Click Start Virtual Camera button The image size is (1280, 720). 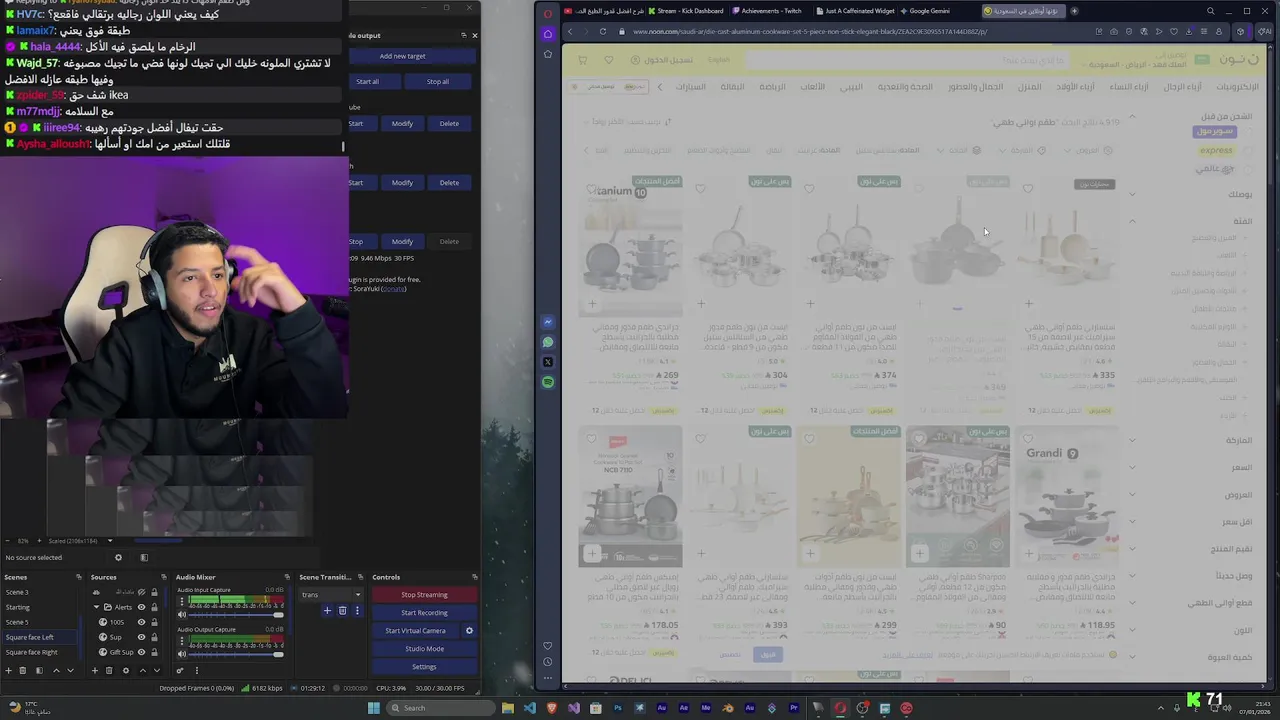(415, 631)
